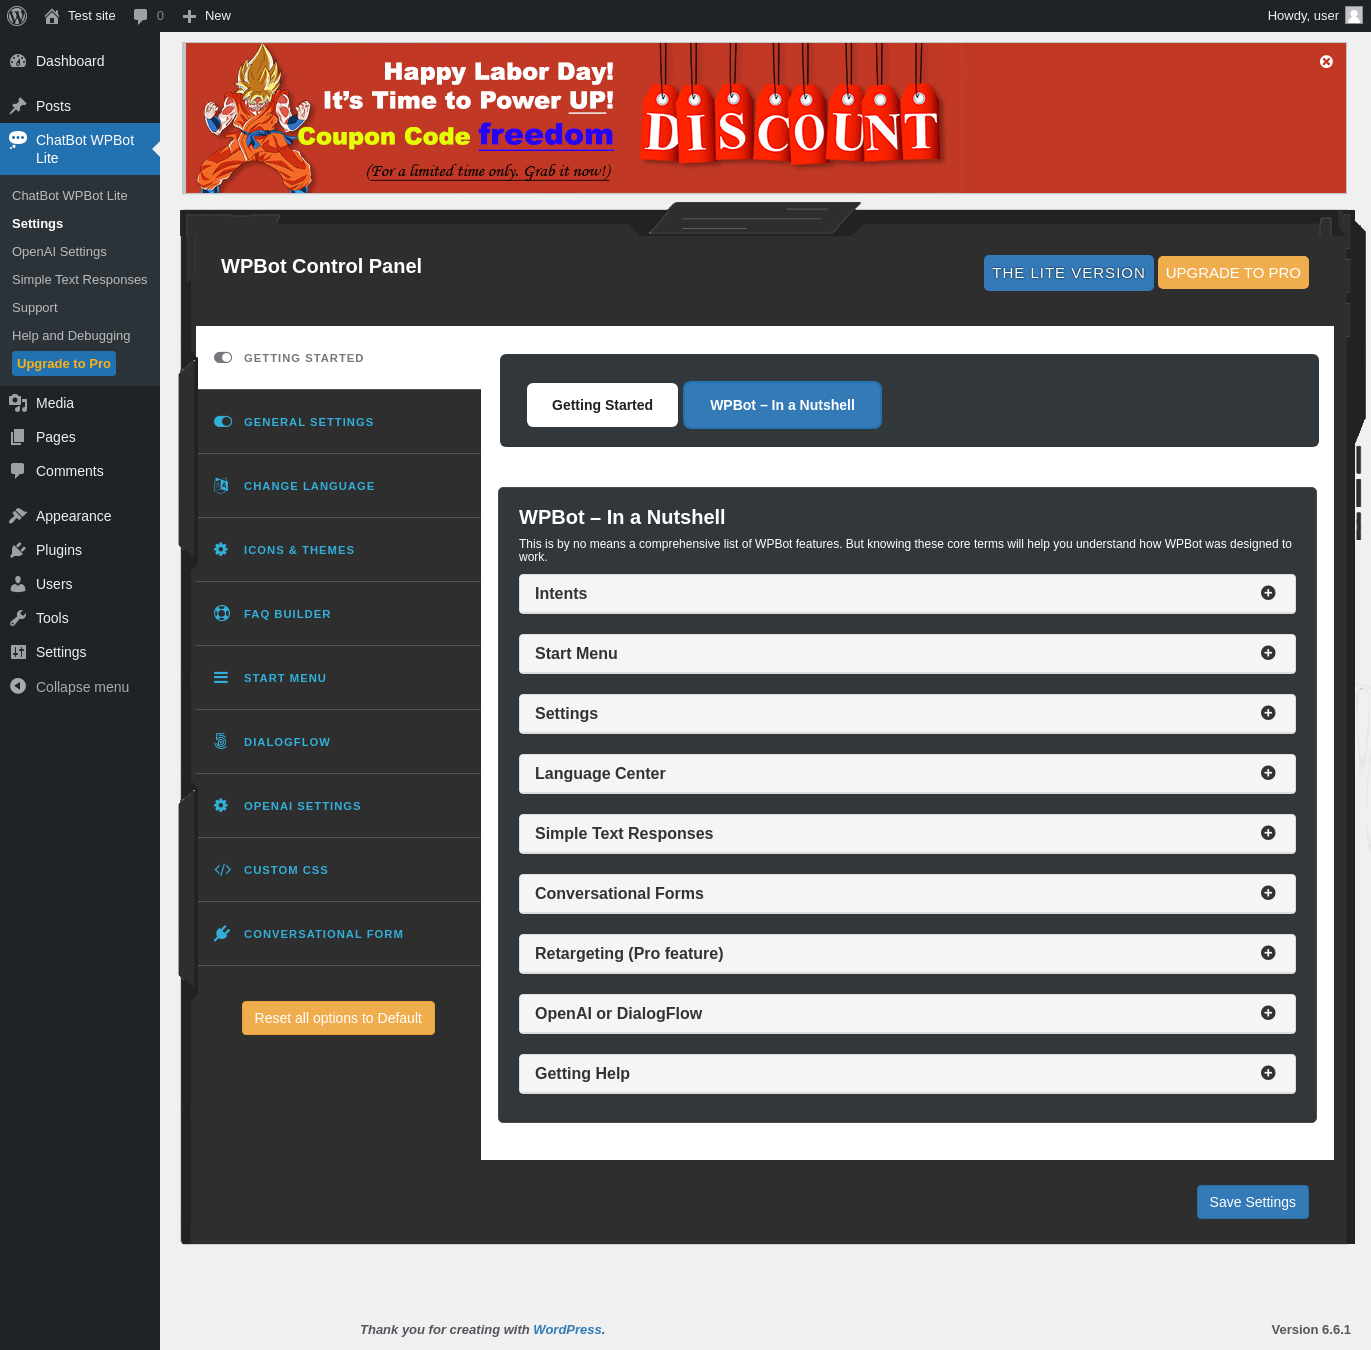The width and height of the screenshot is (1371, 1350).
Task: Click Reset all options to Default
Action: tap(338, 1018)
